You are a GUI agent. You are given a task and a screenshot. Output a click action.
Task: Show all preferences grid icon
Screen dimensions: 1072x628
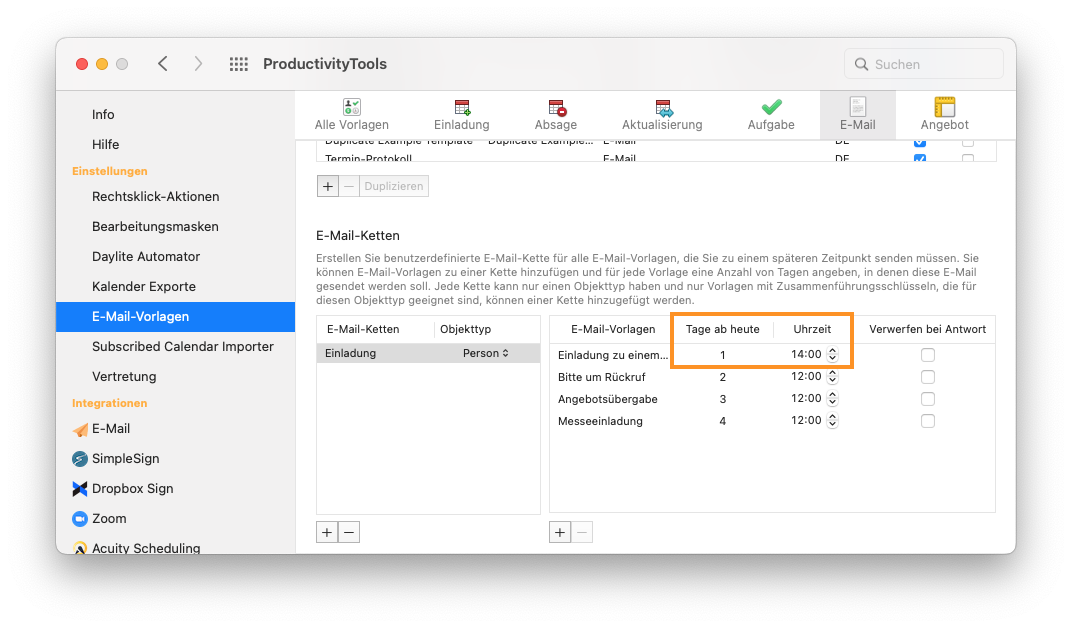point(239,64)
